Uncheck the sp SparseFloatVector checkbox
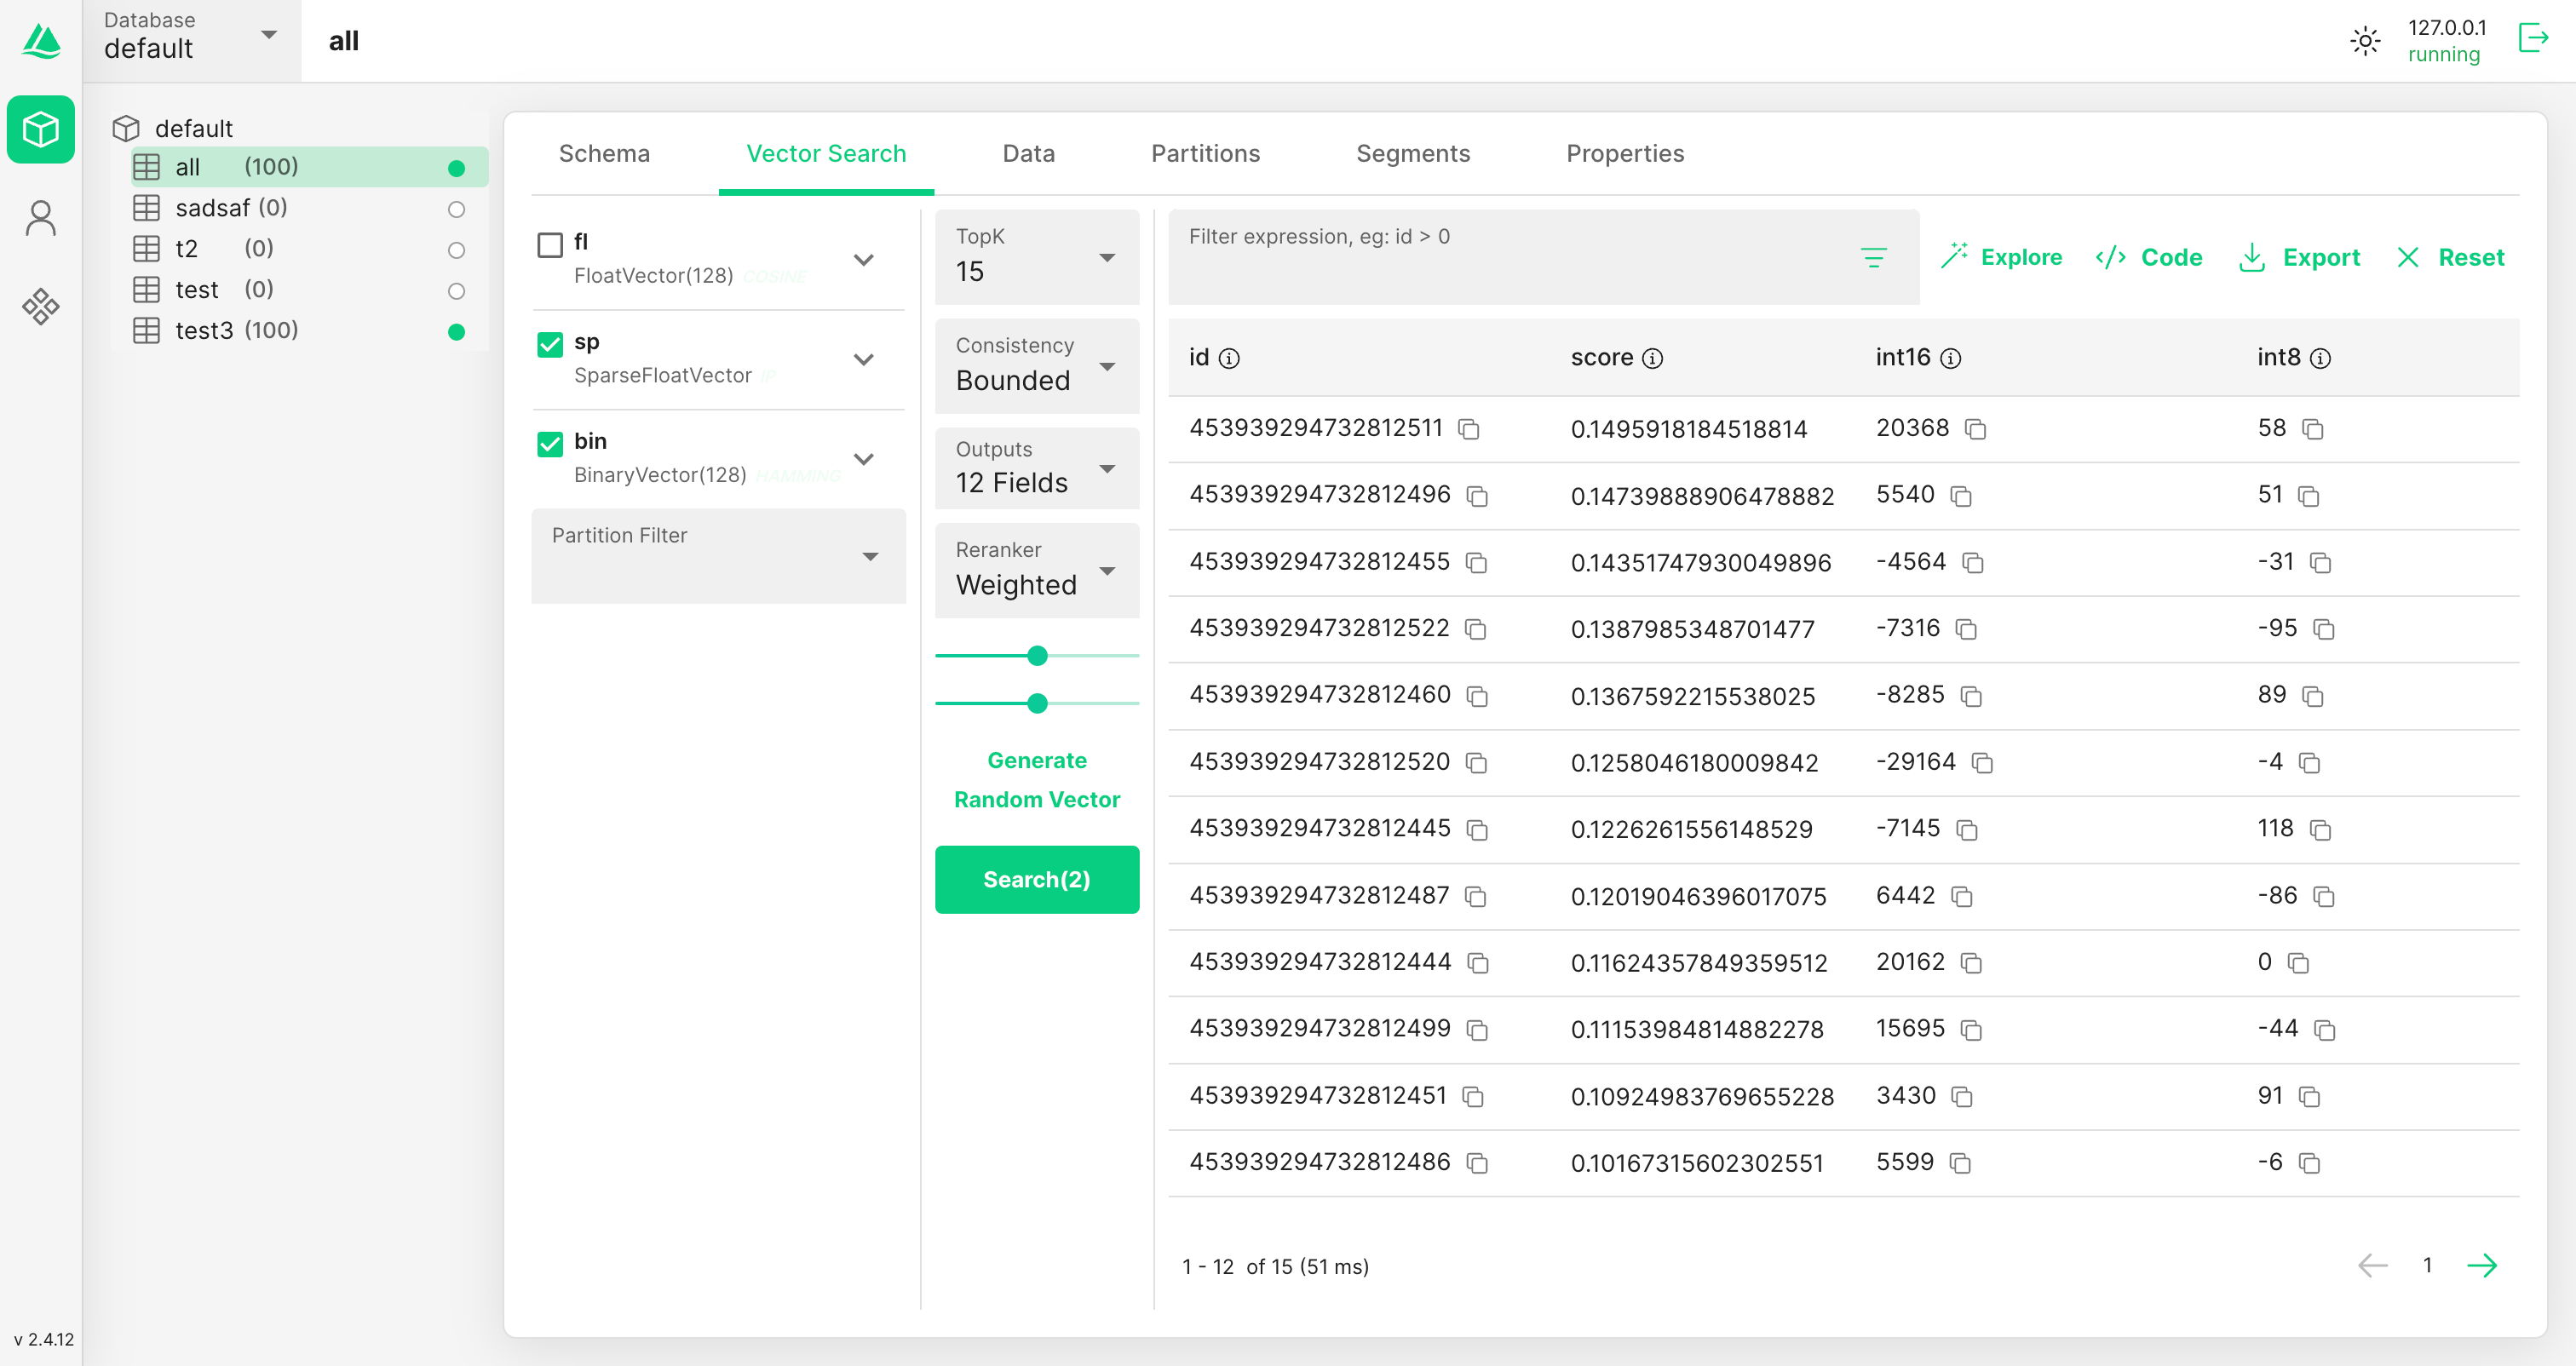This screenshot has width=2576, height=1366. coord(550,345)
